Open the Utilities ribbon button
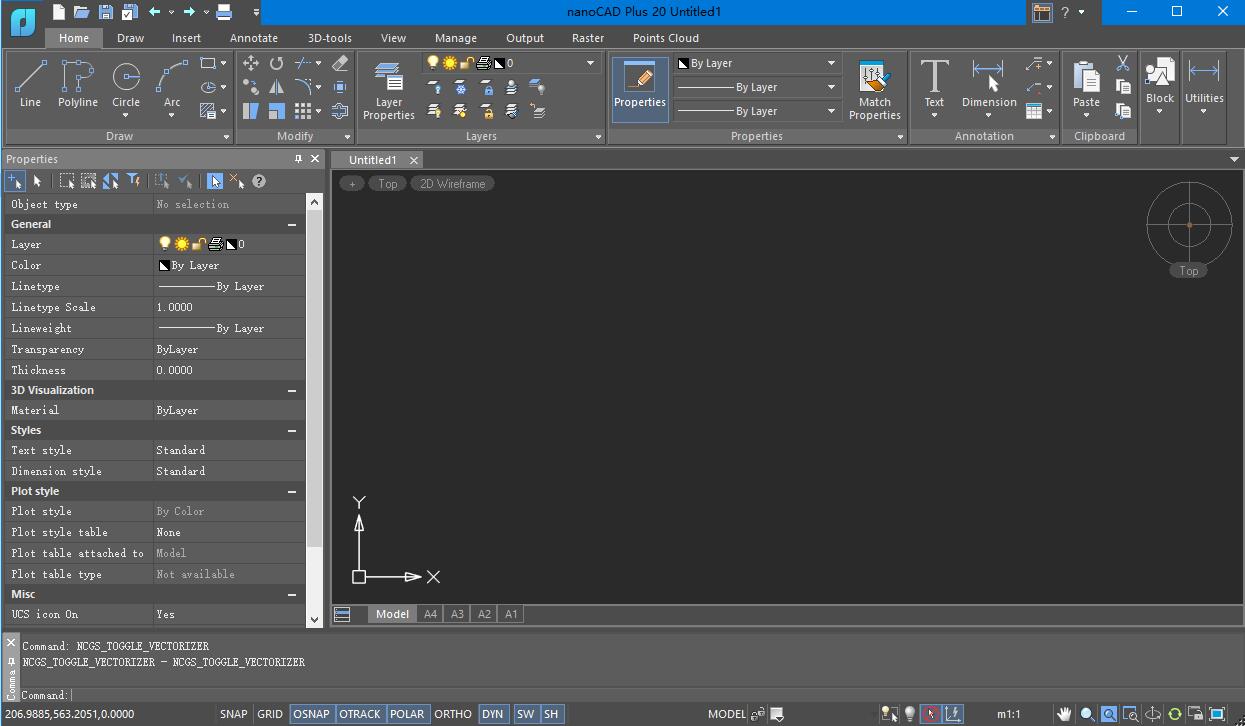 click(x=1204, y=86)
